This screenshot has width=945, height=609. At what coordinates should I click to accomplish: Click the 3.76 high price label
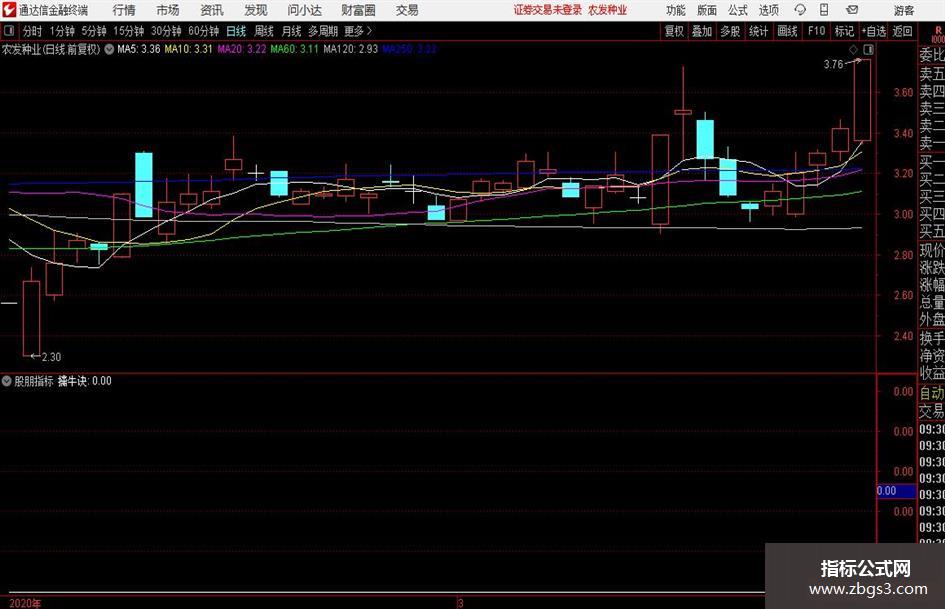[834, 65]
